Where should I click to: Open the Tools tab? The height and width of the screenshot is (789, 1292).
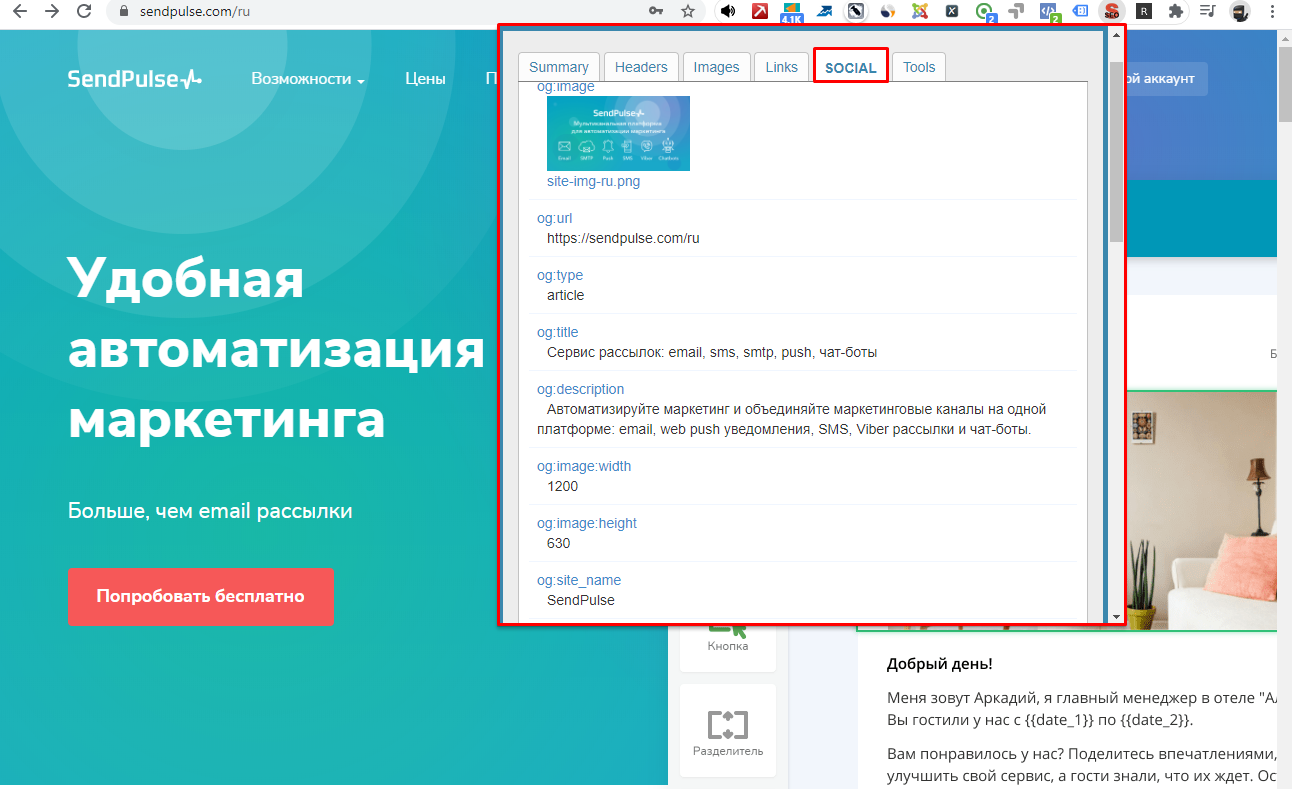[x=918, y=67]
